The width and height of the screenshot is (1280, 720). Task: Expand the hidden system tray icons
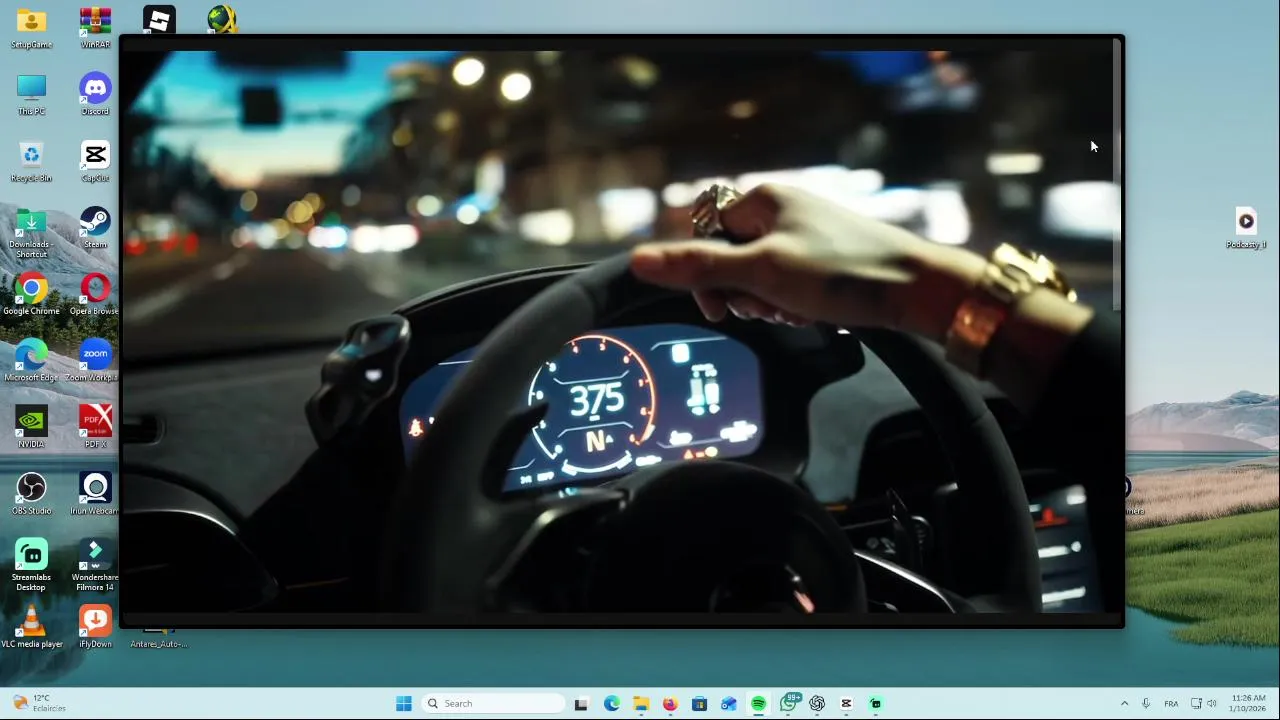click(x=1124, y=704)
